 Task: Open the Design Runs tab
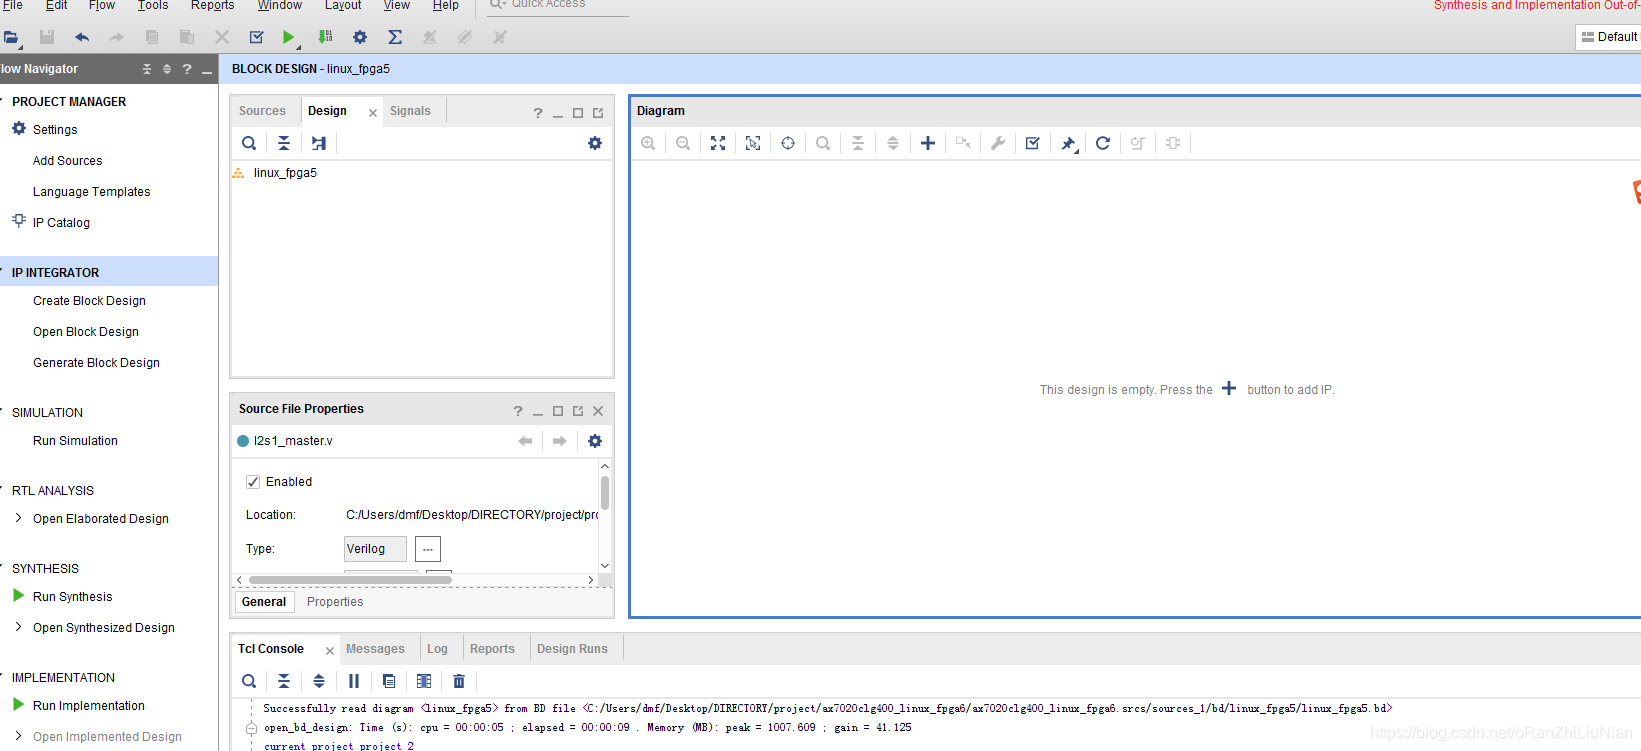pos(572,649)
